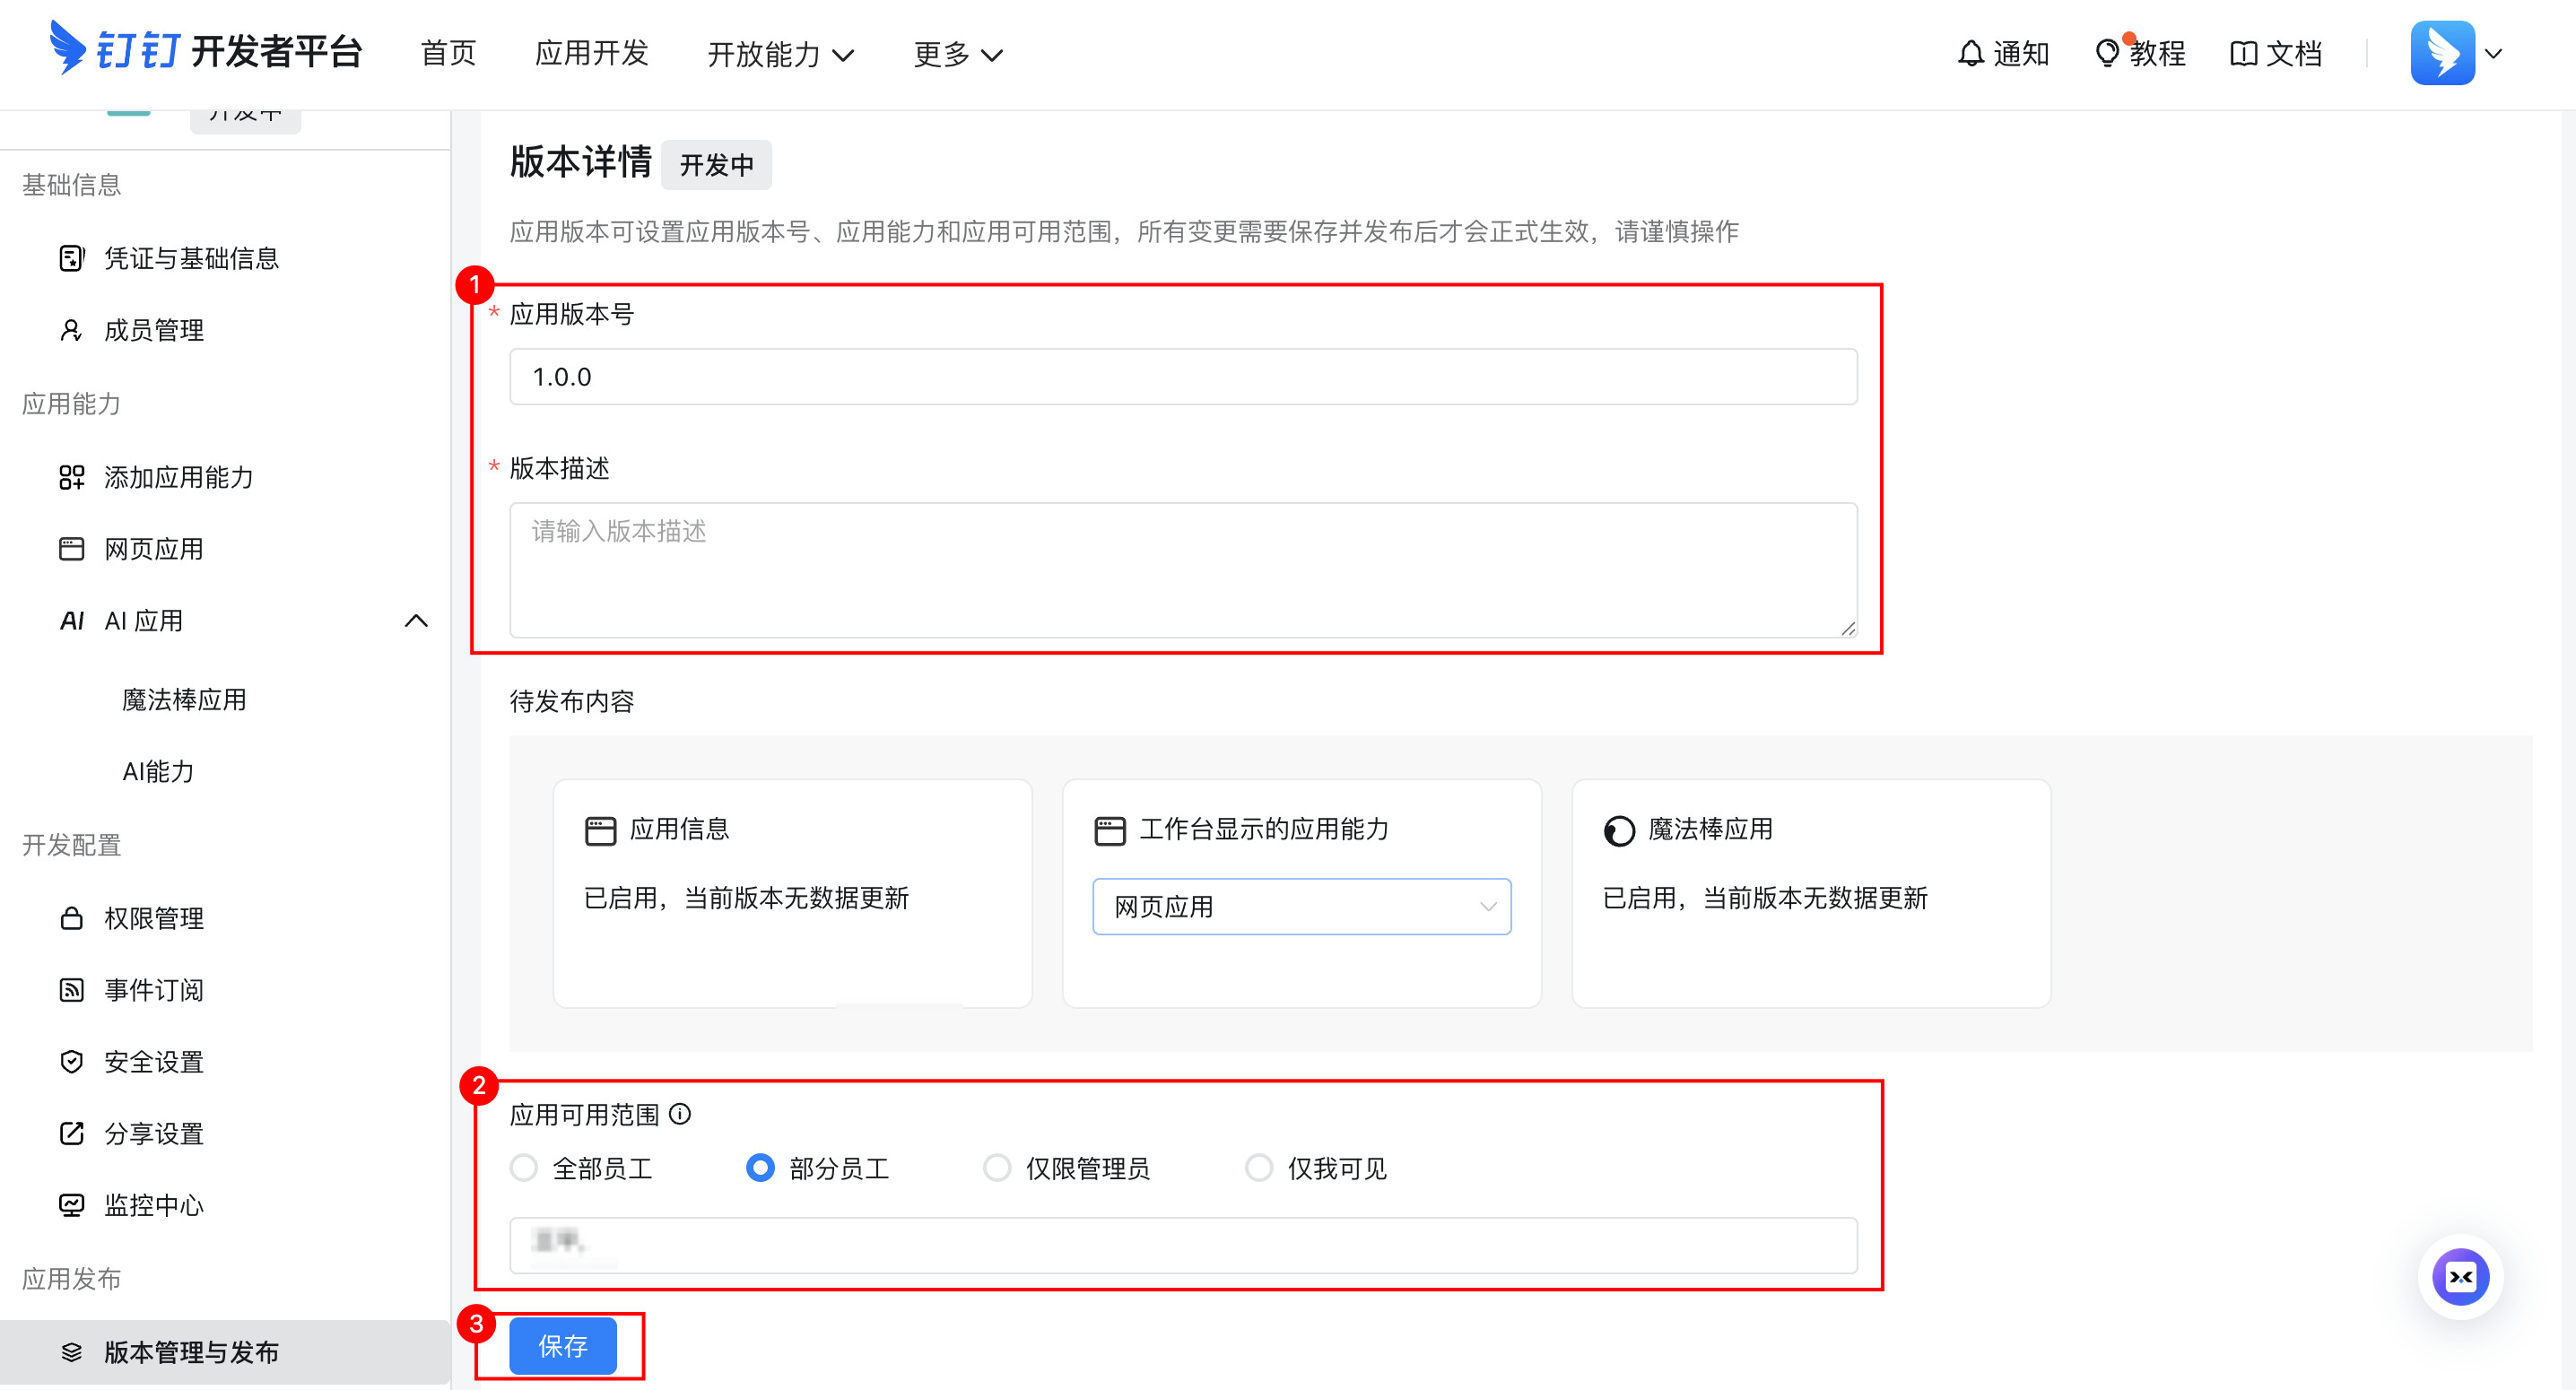Image resolution: width=2576 pixels, height=1390 pixels.
Task: Select the 仅限管理员 radio option
Action: click(997, 1168)
